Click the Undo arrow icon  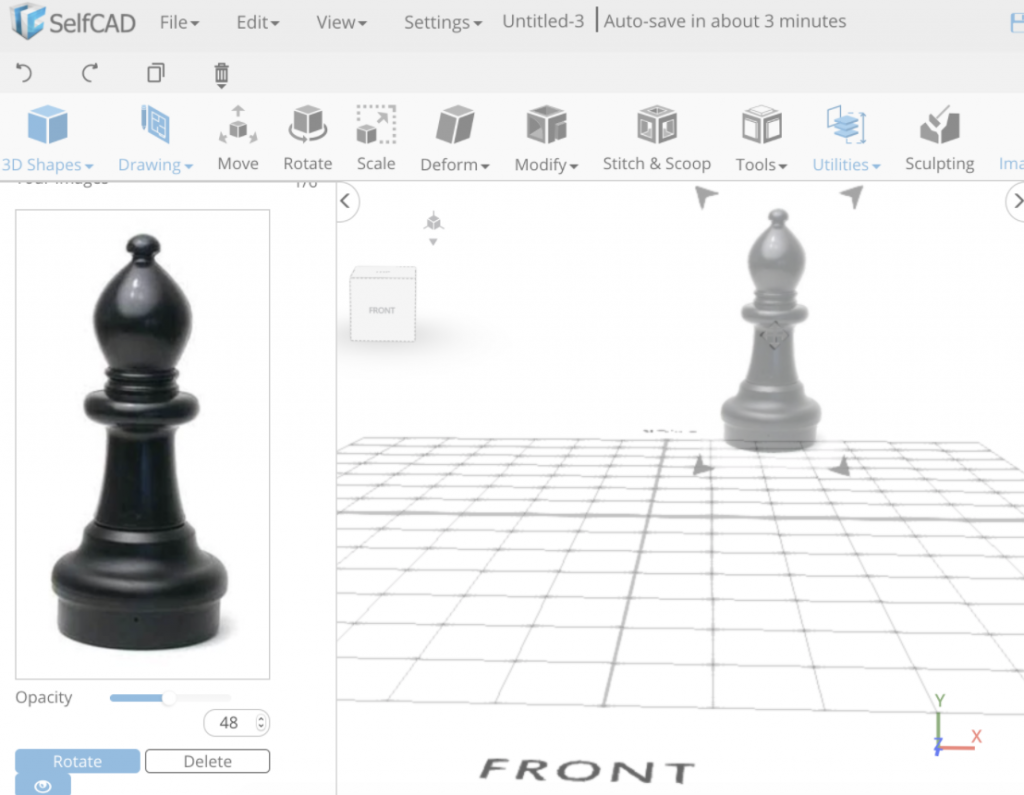pyautogui.click(x=24, y=73)
